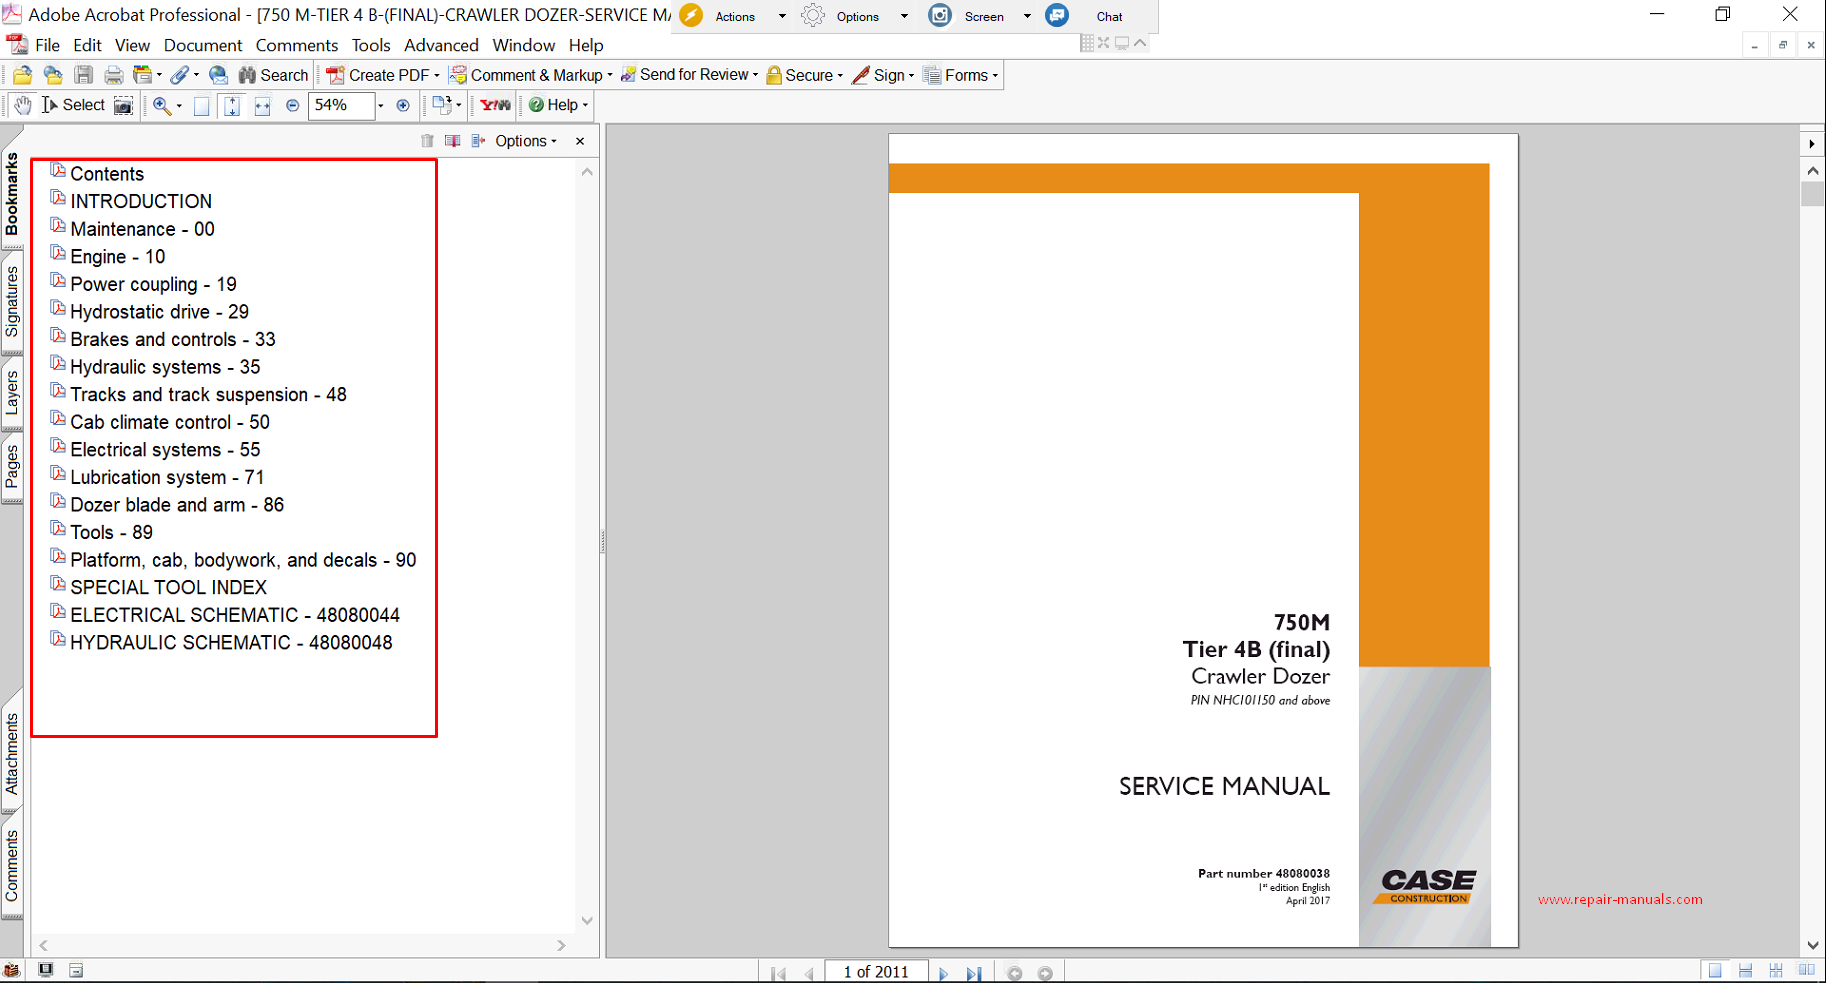Open Dozer blade and arm - 86 bookmark
The image size is (1826, 983).
(177, 505)
